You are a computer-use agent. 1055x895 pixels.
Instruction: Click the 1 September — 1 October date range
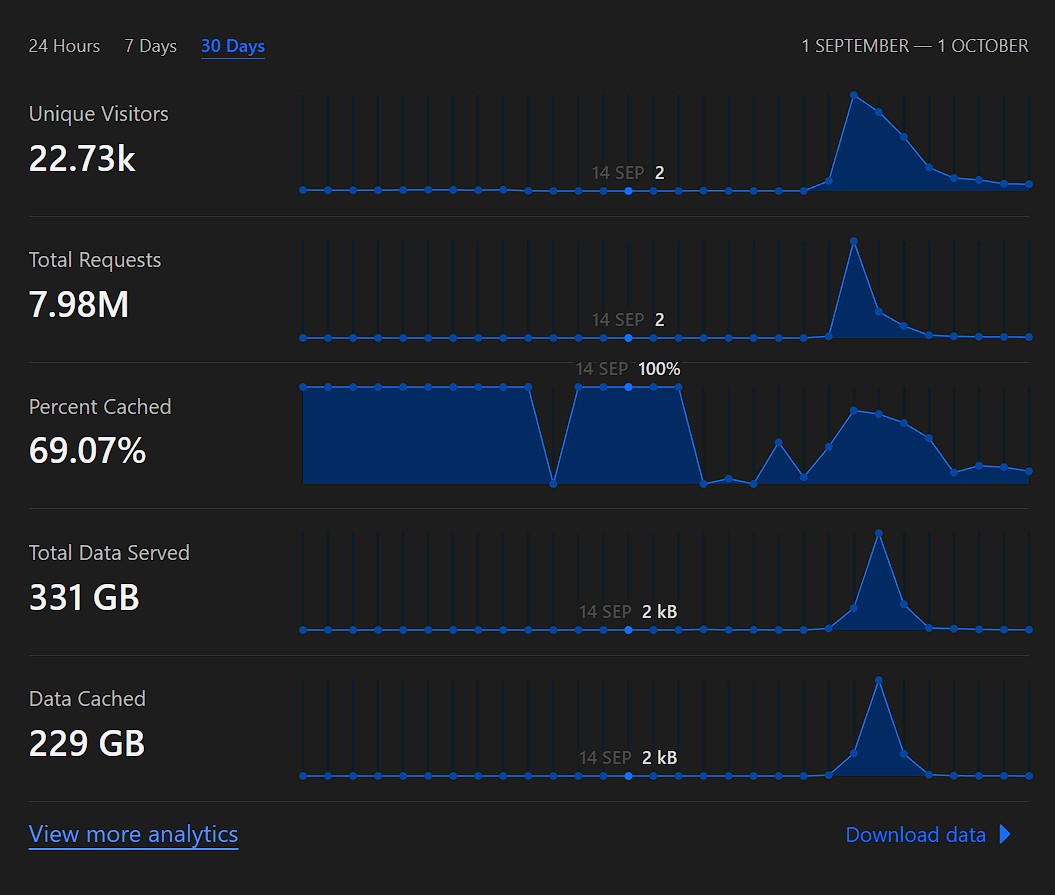coord(914,46)
